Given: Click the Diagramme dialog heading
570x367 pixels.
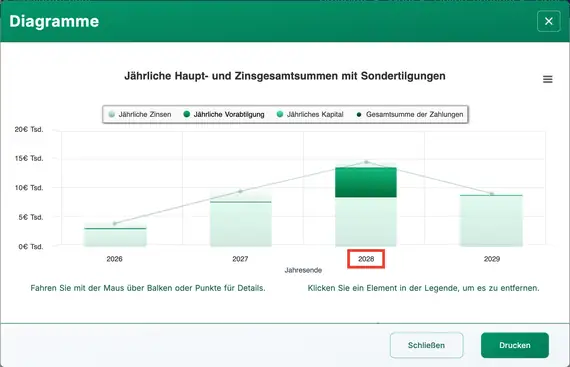Looking at the screenshot, I should pyautogui.click(x=54, y=21).
